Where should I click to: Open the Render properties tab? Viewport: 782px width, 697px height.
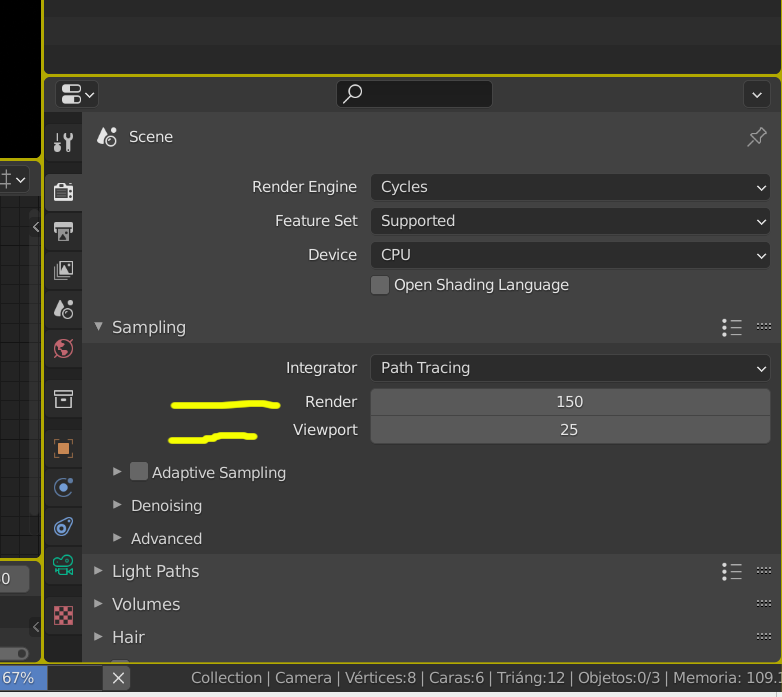63,192
